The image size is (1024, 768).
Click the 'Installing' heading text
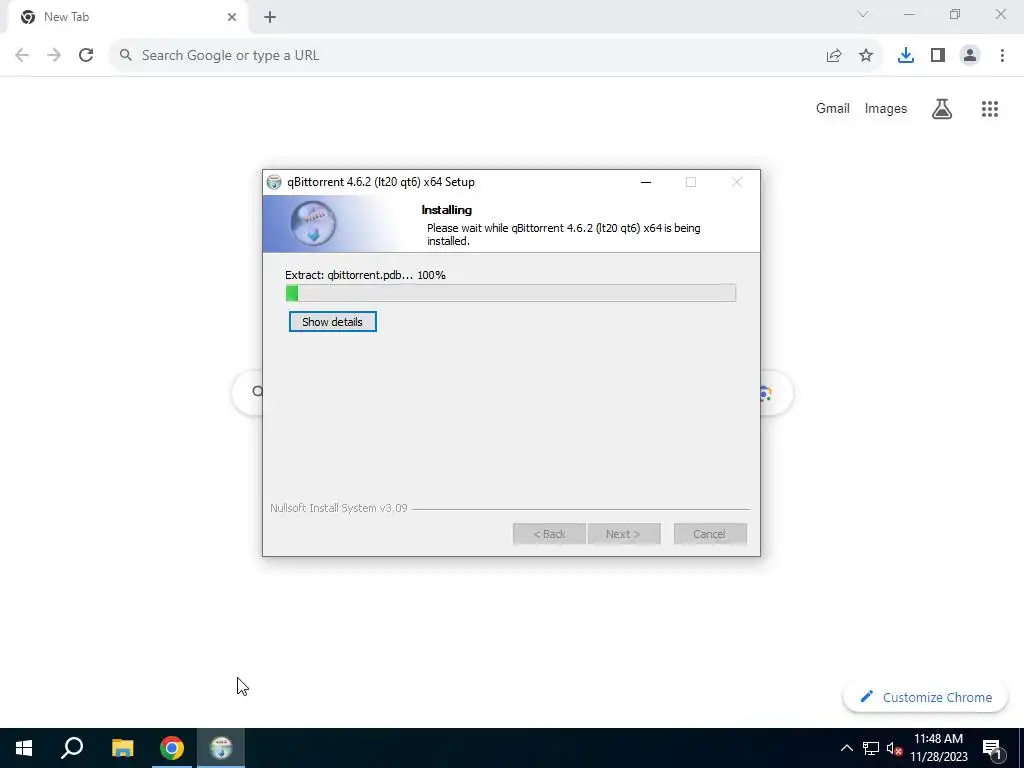447,210
